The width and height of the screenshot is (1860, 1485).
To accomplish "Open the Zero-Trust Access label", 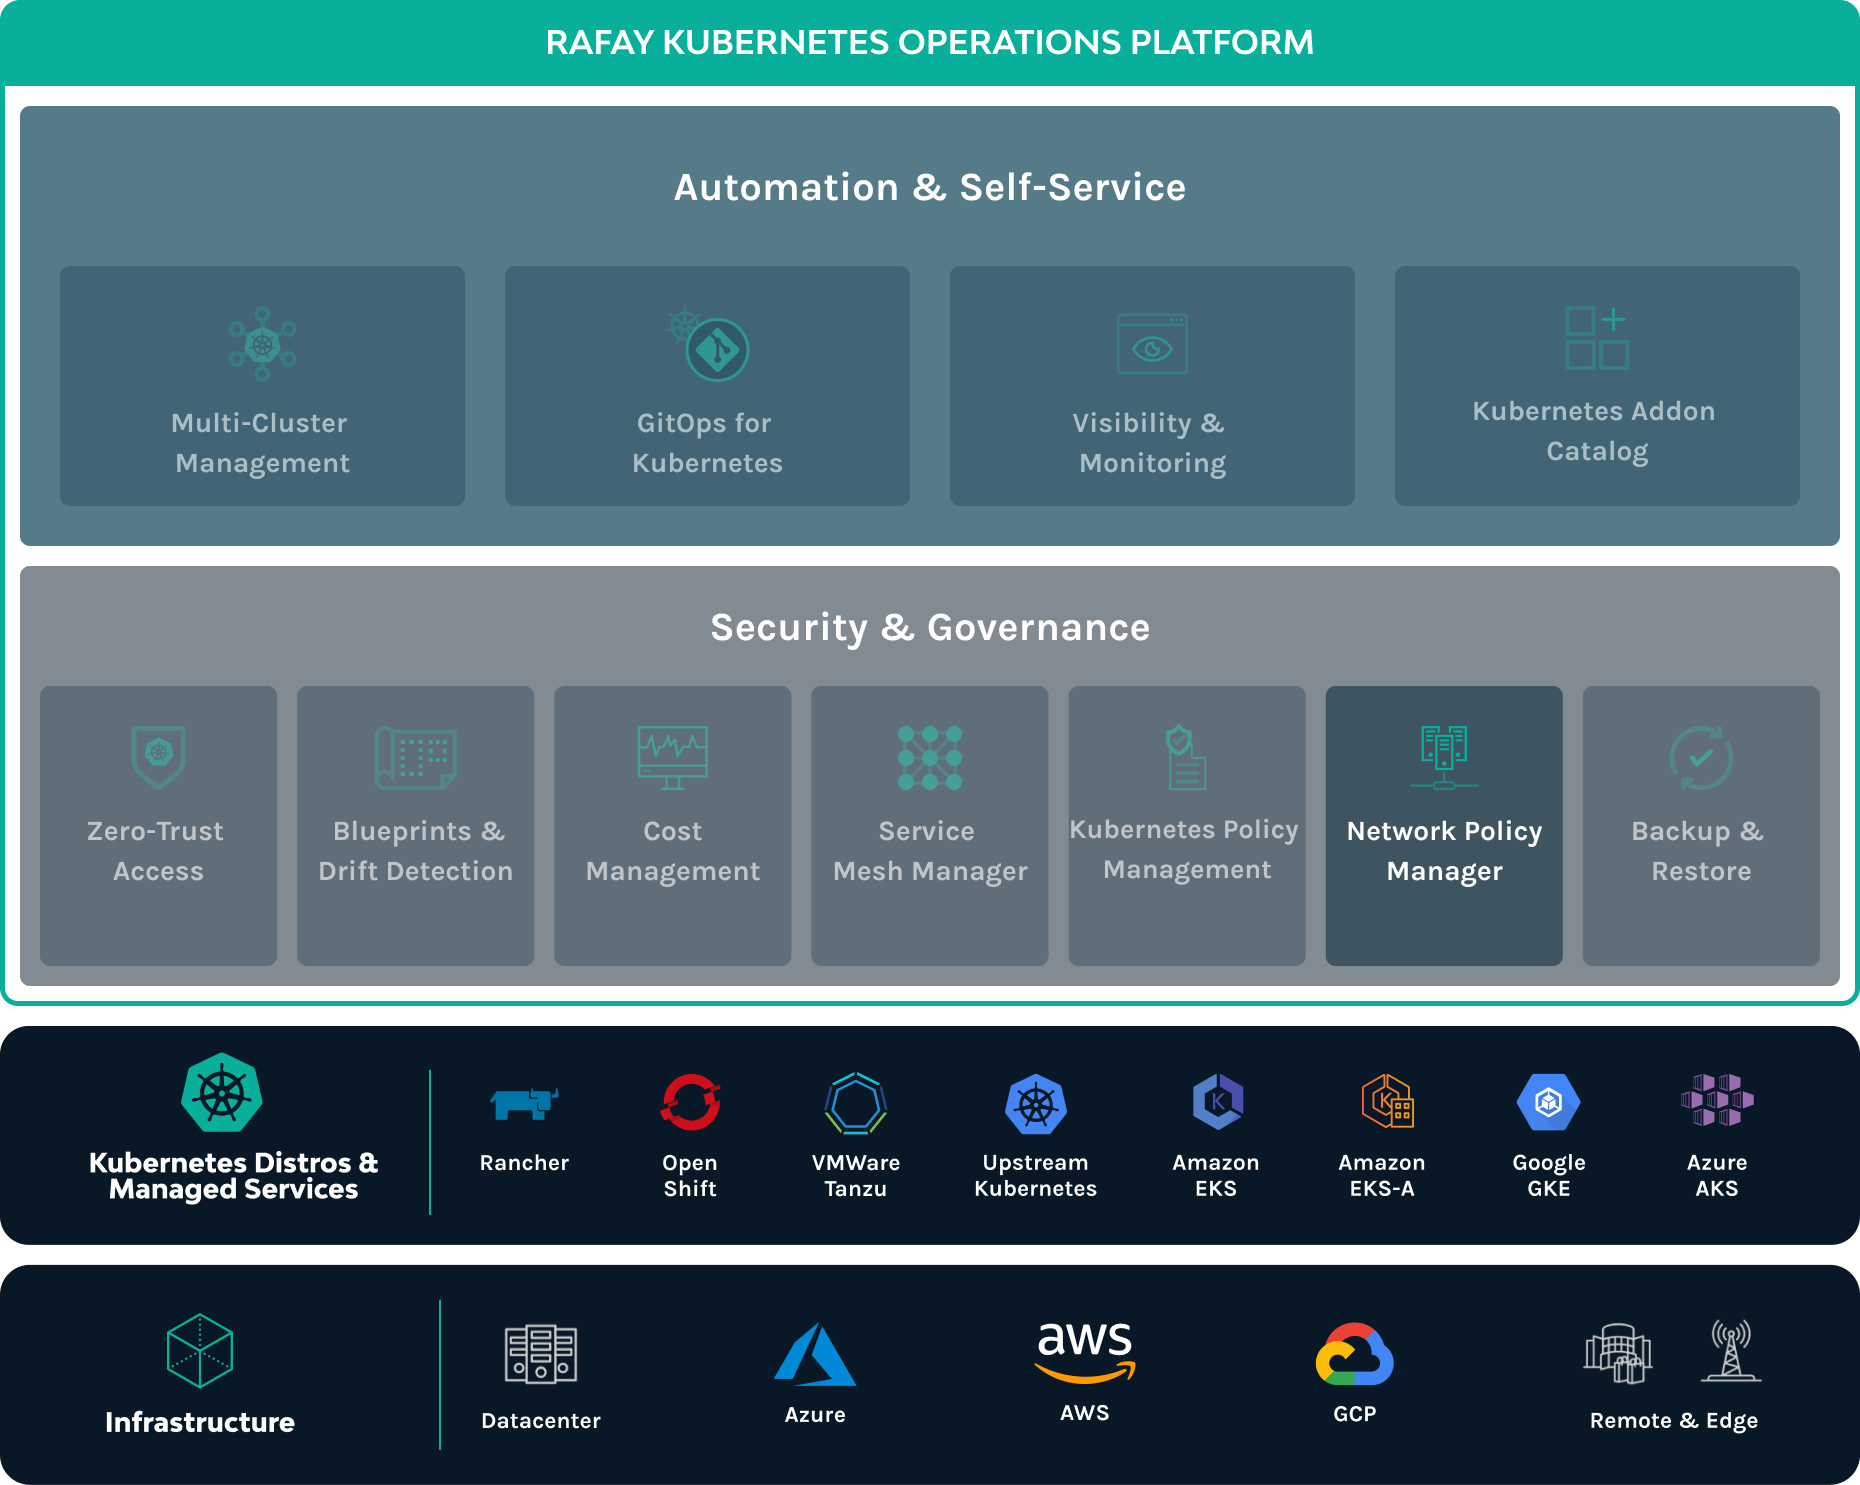I will point(157,851).
